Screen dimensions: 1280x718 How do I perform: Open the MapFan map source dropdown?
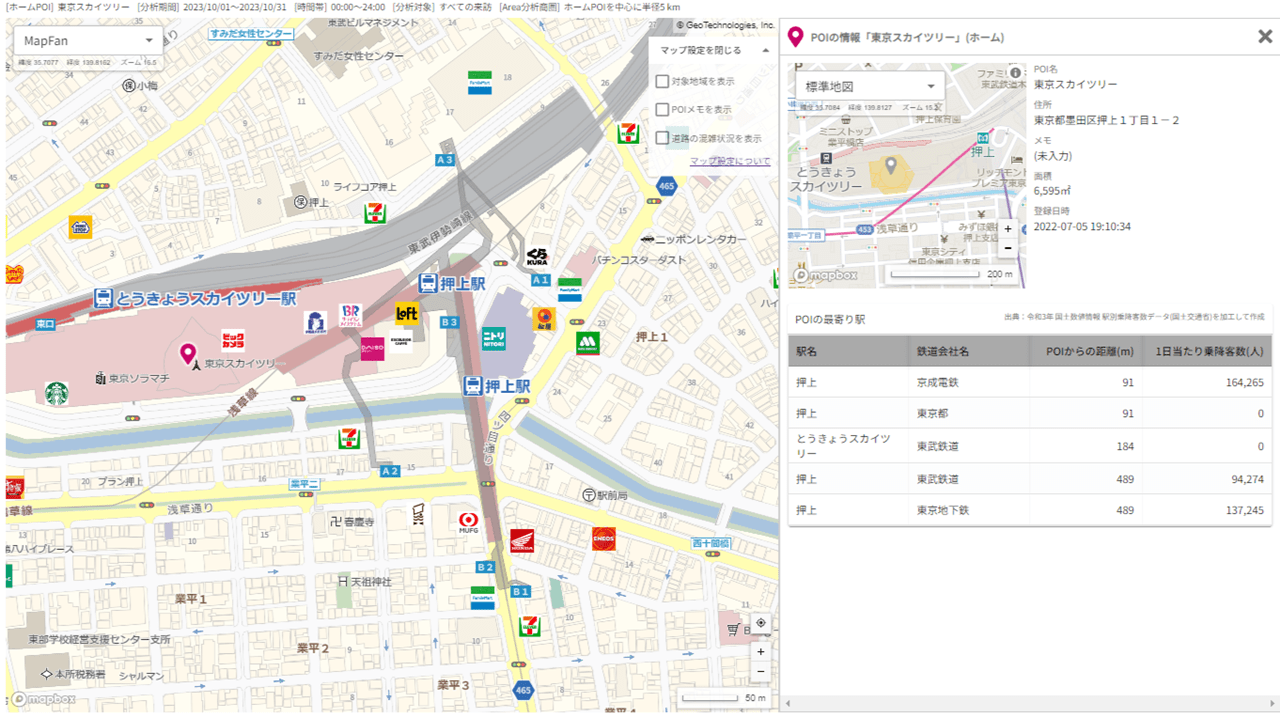(x=87, y=42)
